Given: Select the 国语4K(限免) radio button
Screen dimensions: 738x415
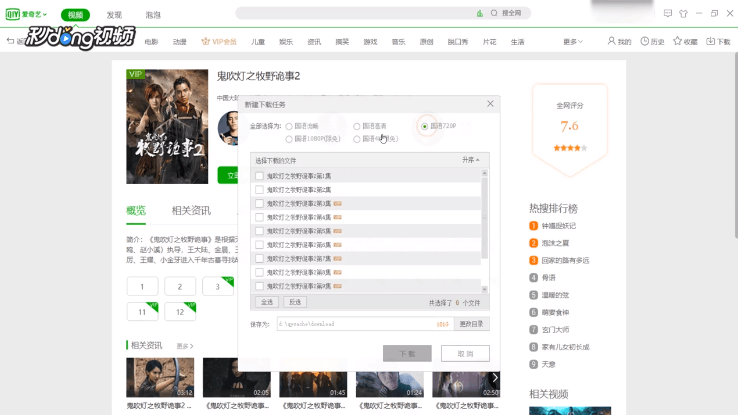Looking at the screenshot, I should [x=357, y=139].
